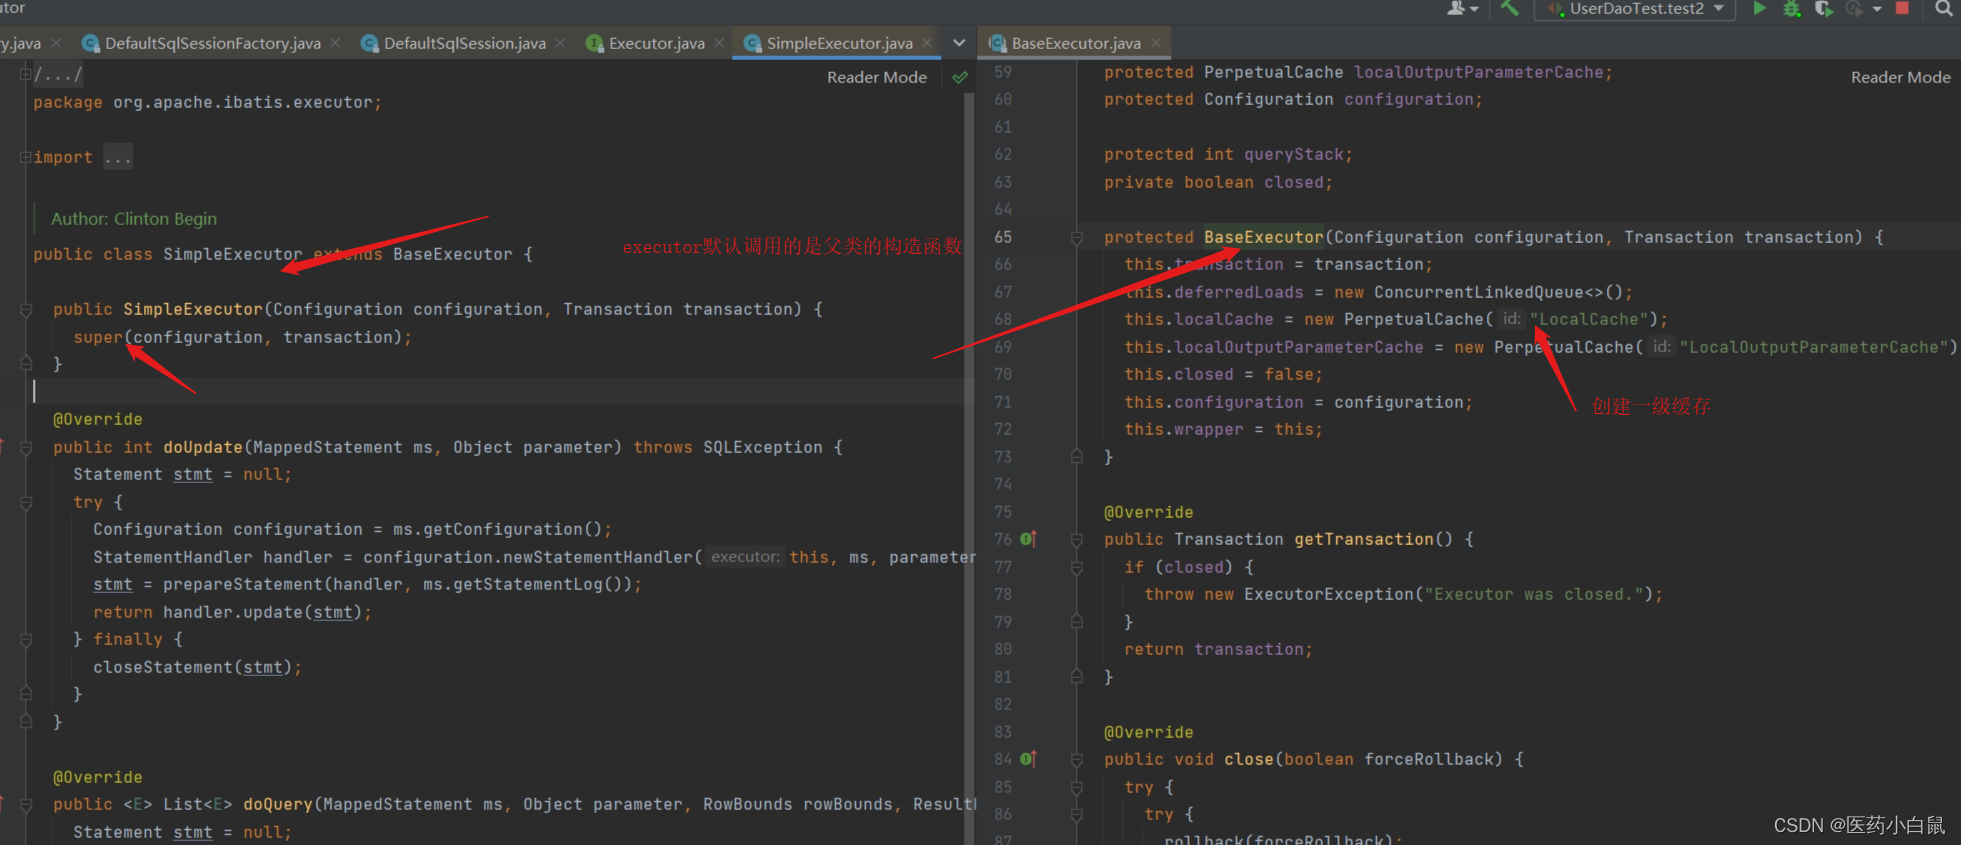Image resolution: width=1961 pixels, height=845 pixels.
Task: Close the Executor.java tab
Action: 719,43
